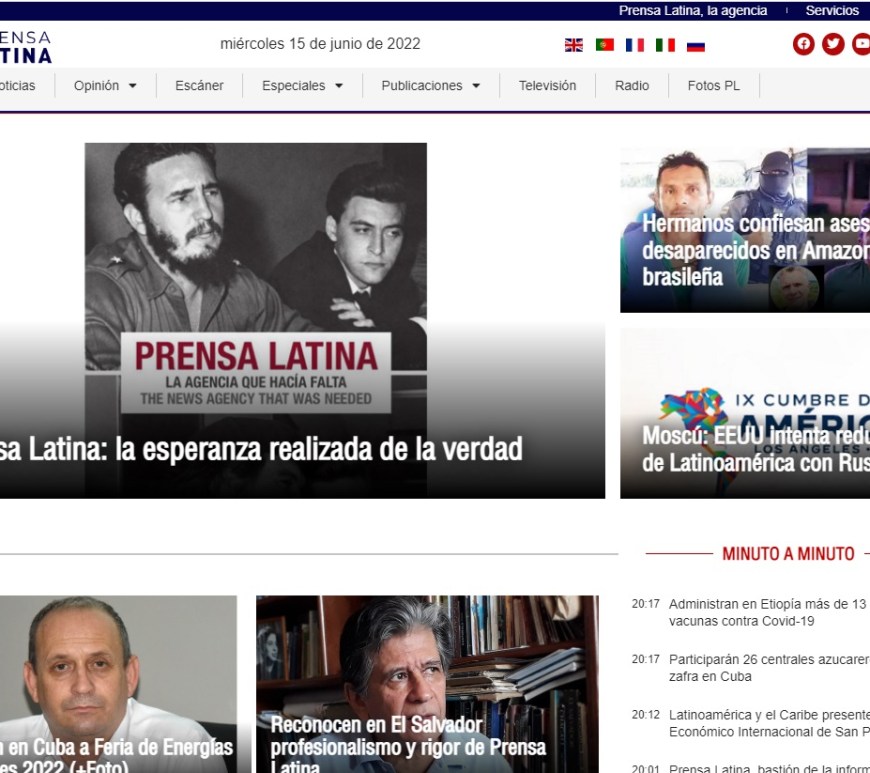This screenshot has width=870, height=773.
Task: Open the headline about hermanos confiesan asesinato
Action: 747,246
